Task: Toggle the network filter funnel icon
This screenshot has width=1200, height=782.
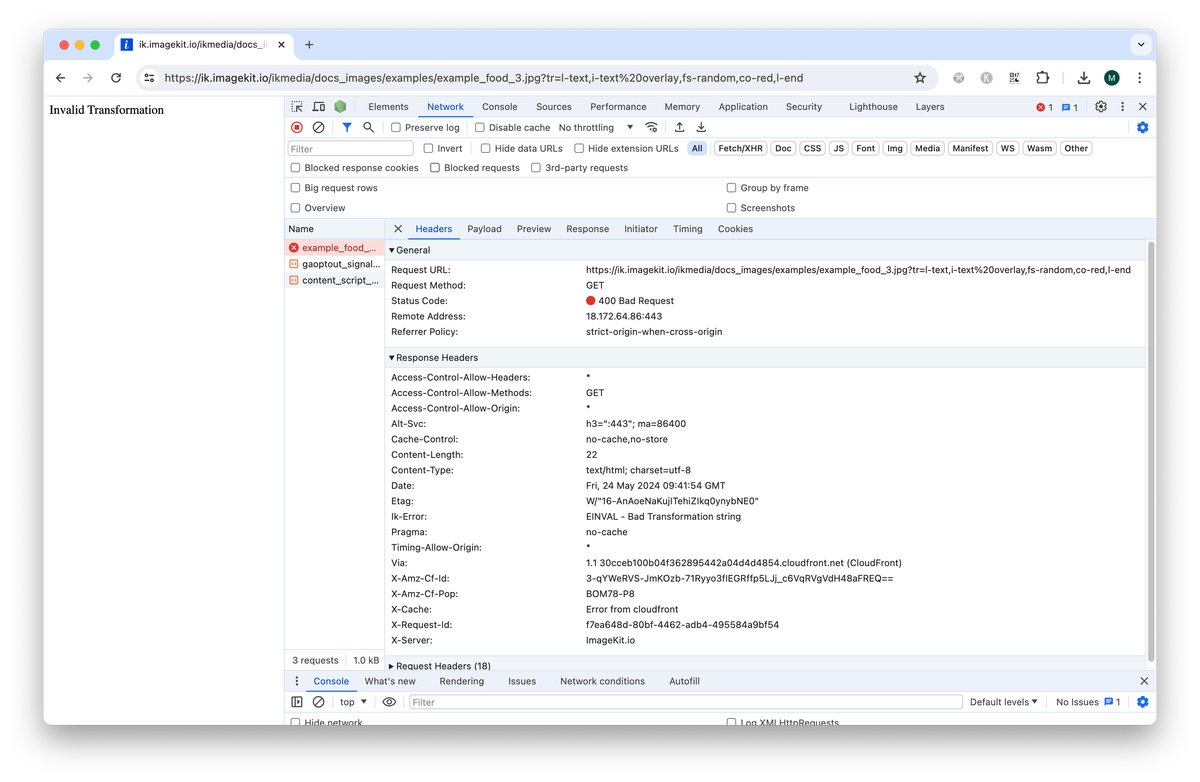Action: [x=347, y=128]
